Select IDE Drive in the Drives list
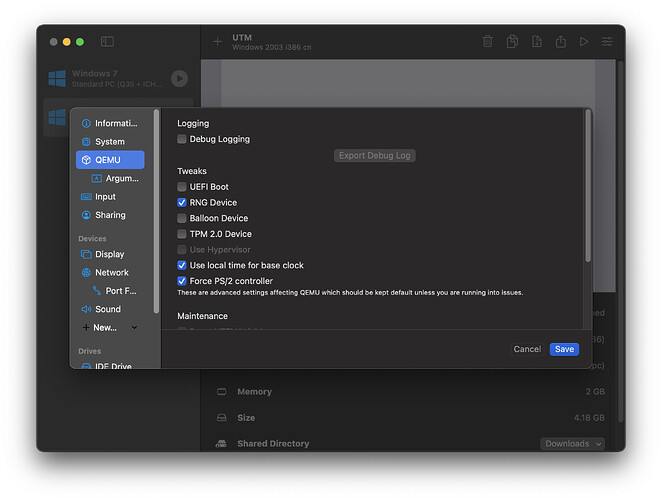Viewport: 662px width, 500px height. pyautogui.click(x=113, y=367)
